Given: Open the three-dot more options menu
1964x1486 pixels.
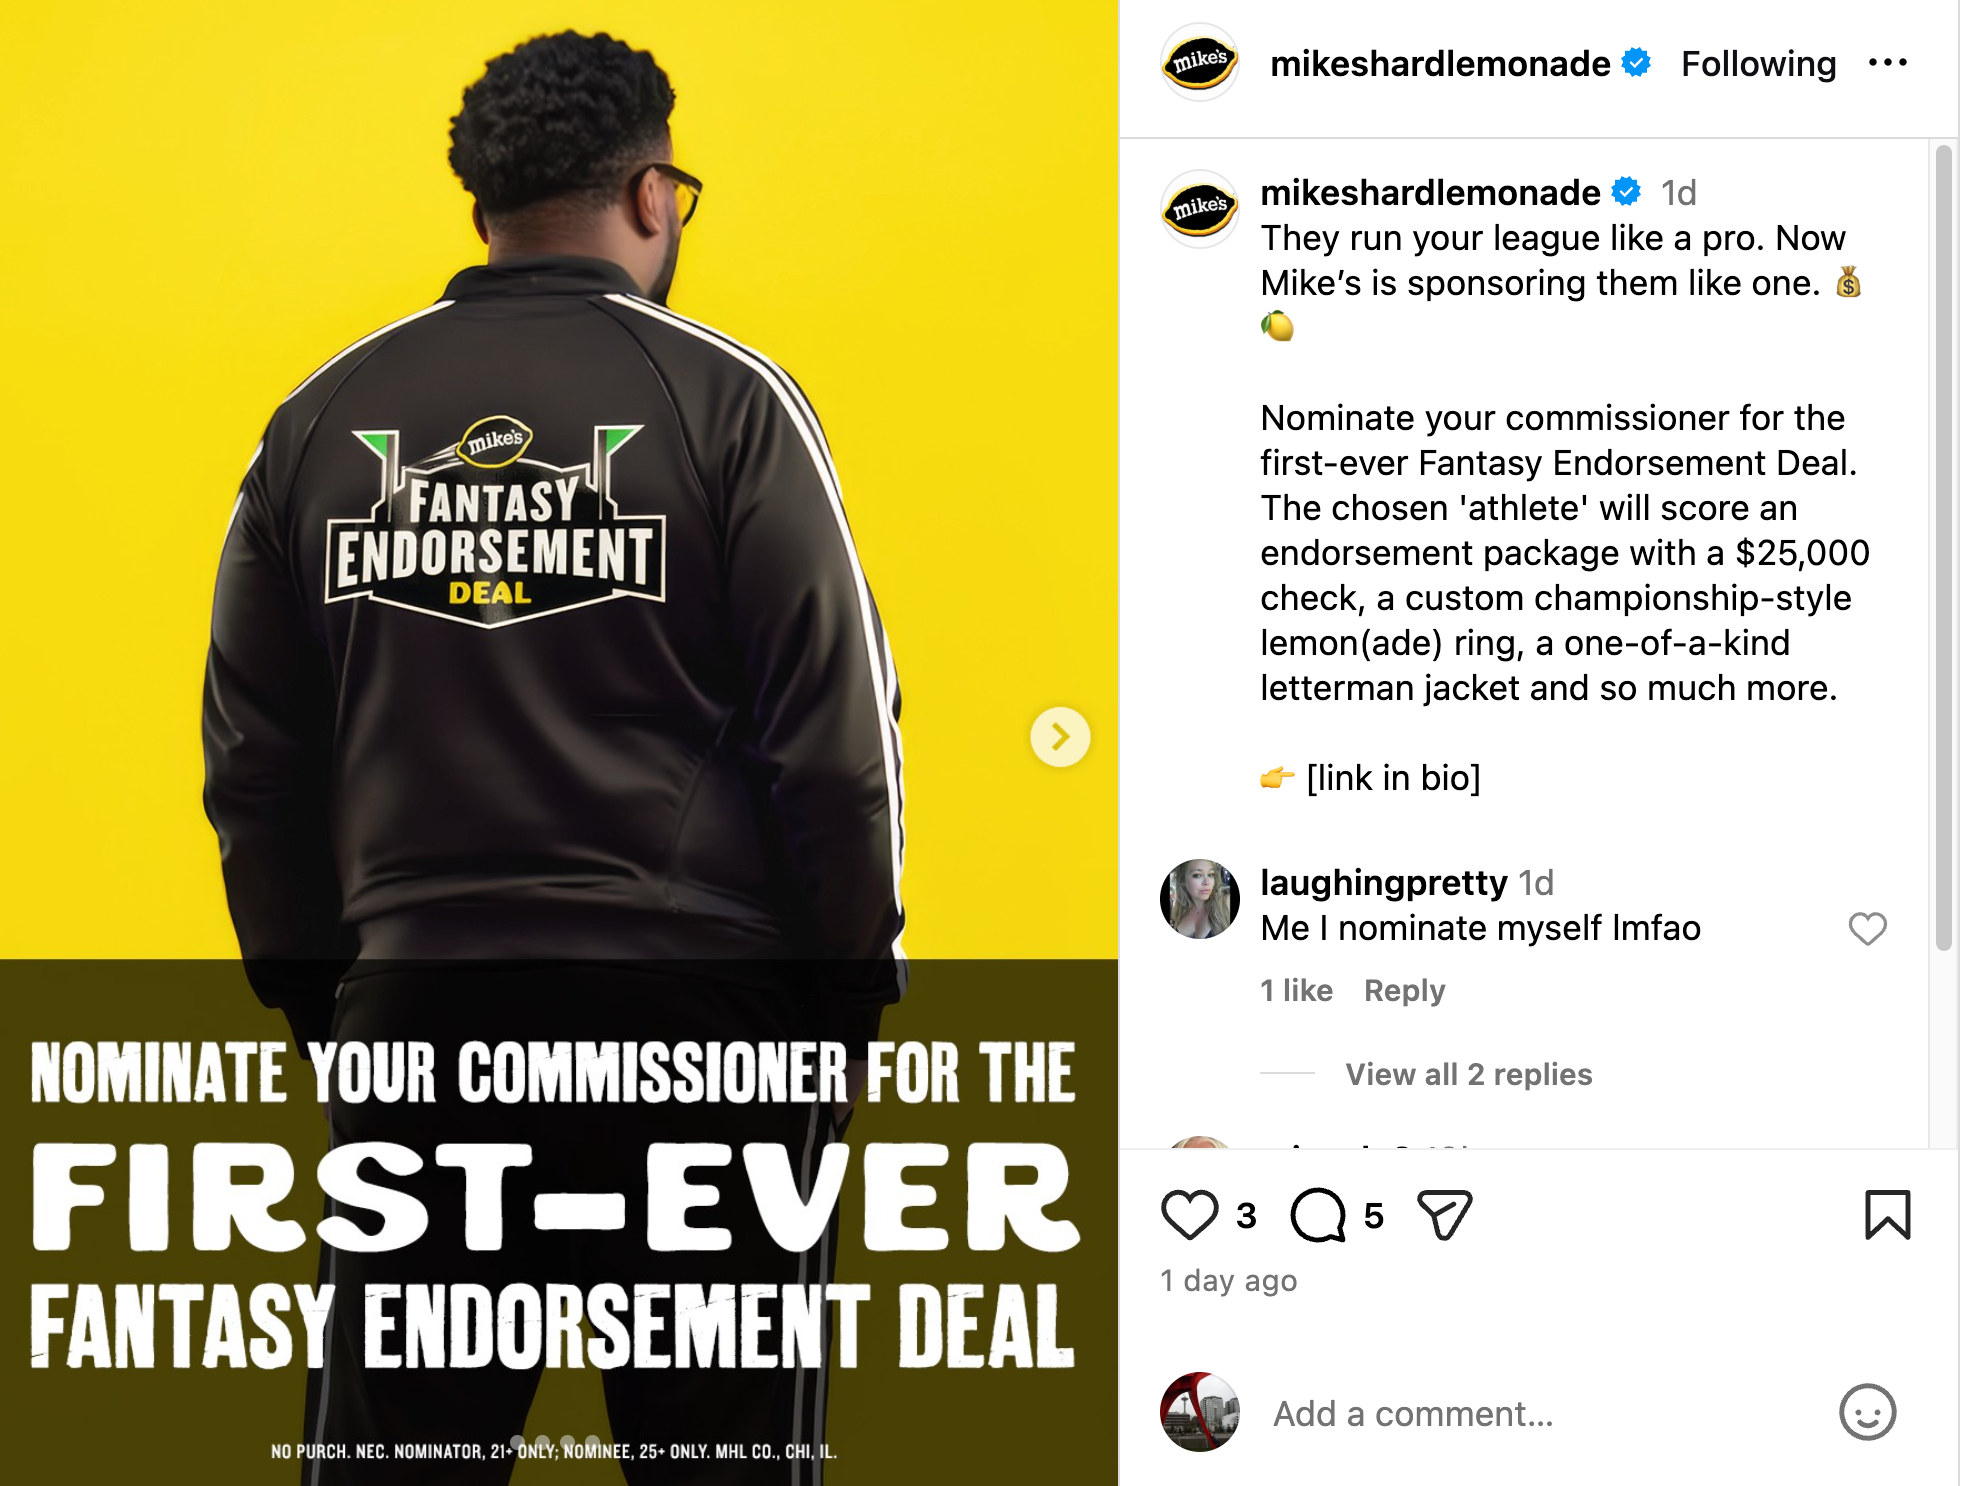Looking at the screenshot, I should click(x=1888, y=63).
